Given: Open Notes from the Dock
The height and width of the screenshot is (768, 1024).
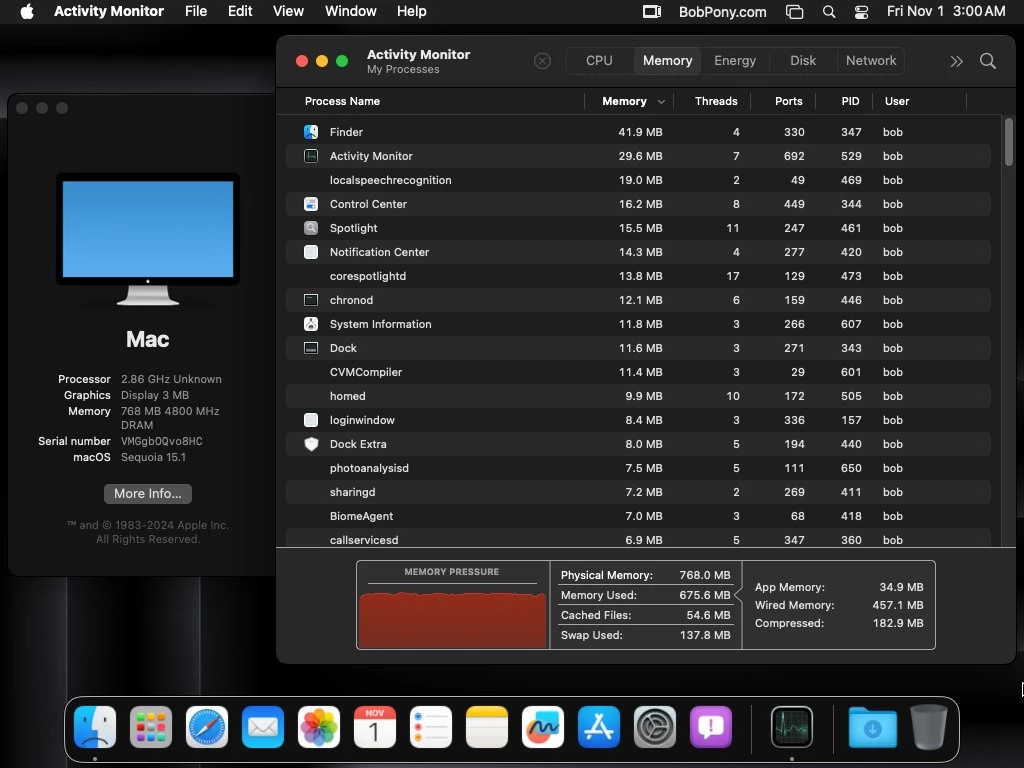Looking at the screenshot, I should click(487, 727).
